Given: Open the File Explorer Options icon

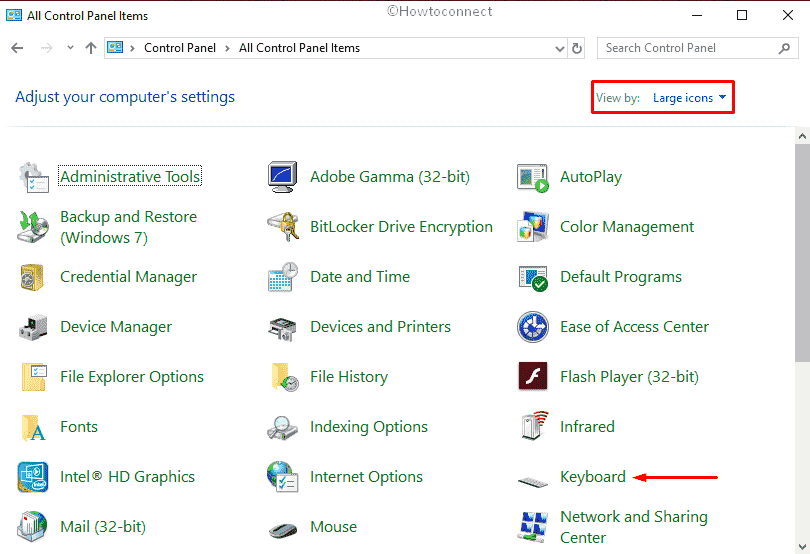Looking at the screenshot, I should click(35, 377).
